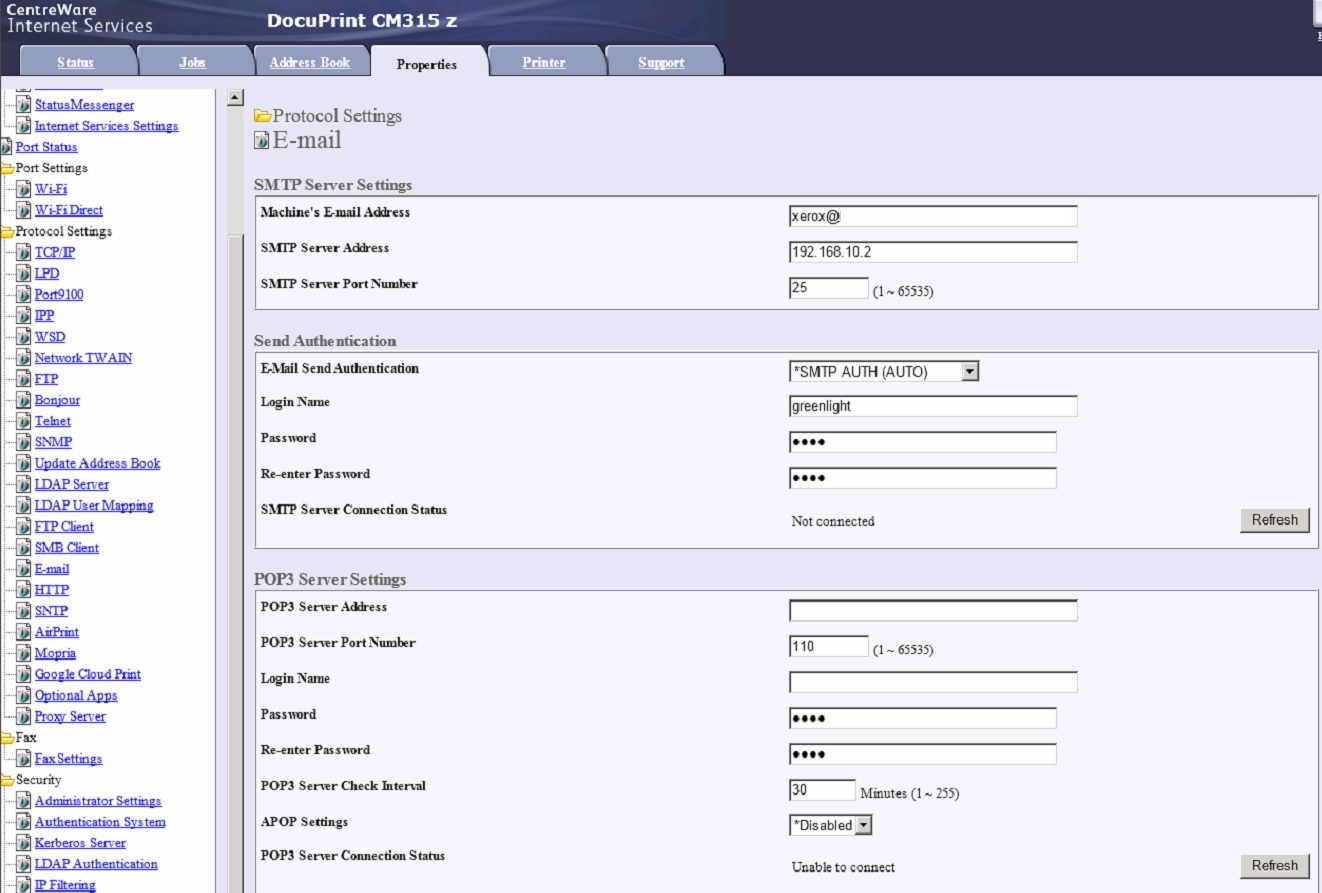This screenshot has width=1322, height=893.
Task: Open the LDAP Authentication link
Action: click(96, 864)
